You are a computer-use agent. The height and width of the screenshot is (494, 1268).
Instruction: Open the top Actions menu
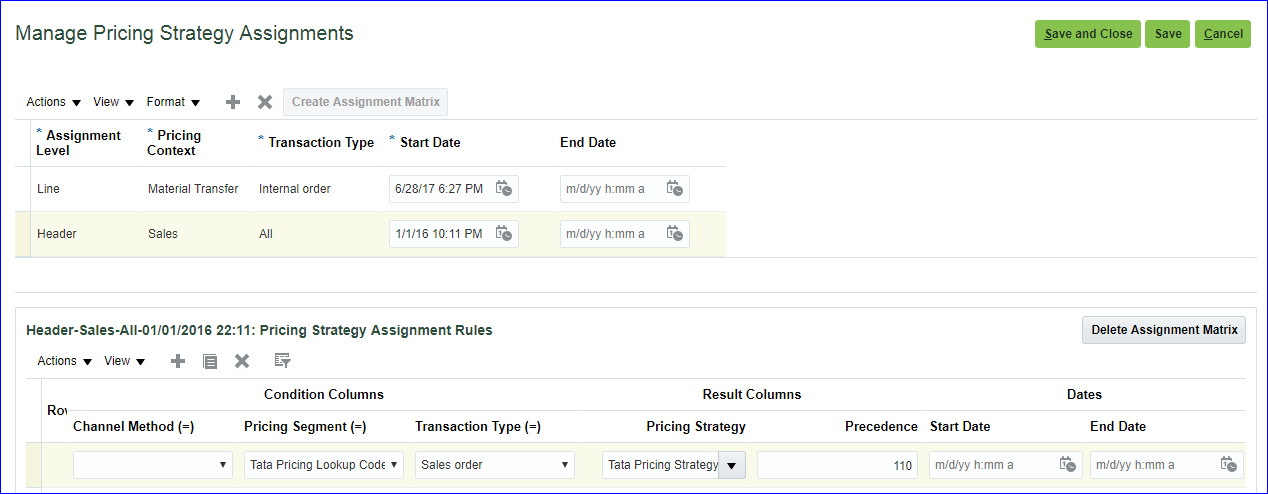[x=53, y=102]
